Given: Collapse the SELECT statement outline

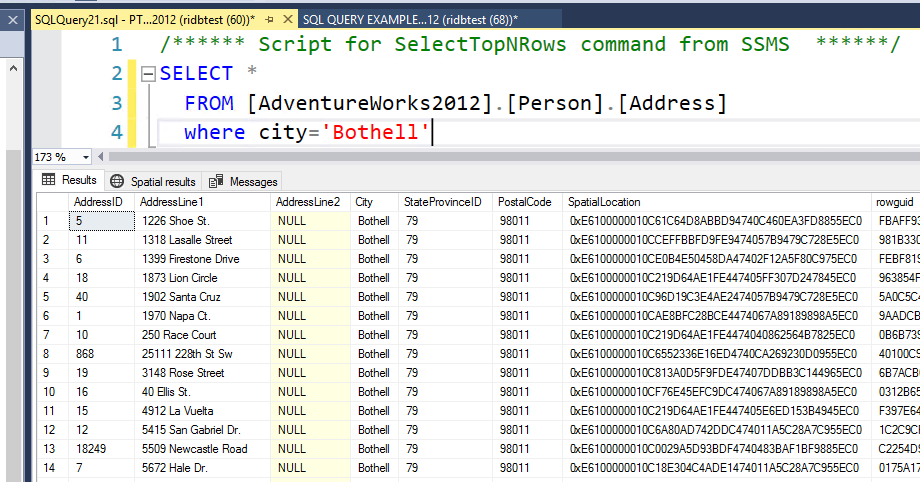Looking at the screenshot, I should click(148, 74).
